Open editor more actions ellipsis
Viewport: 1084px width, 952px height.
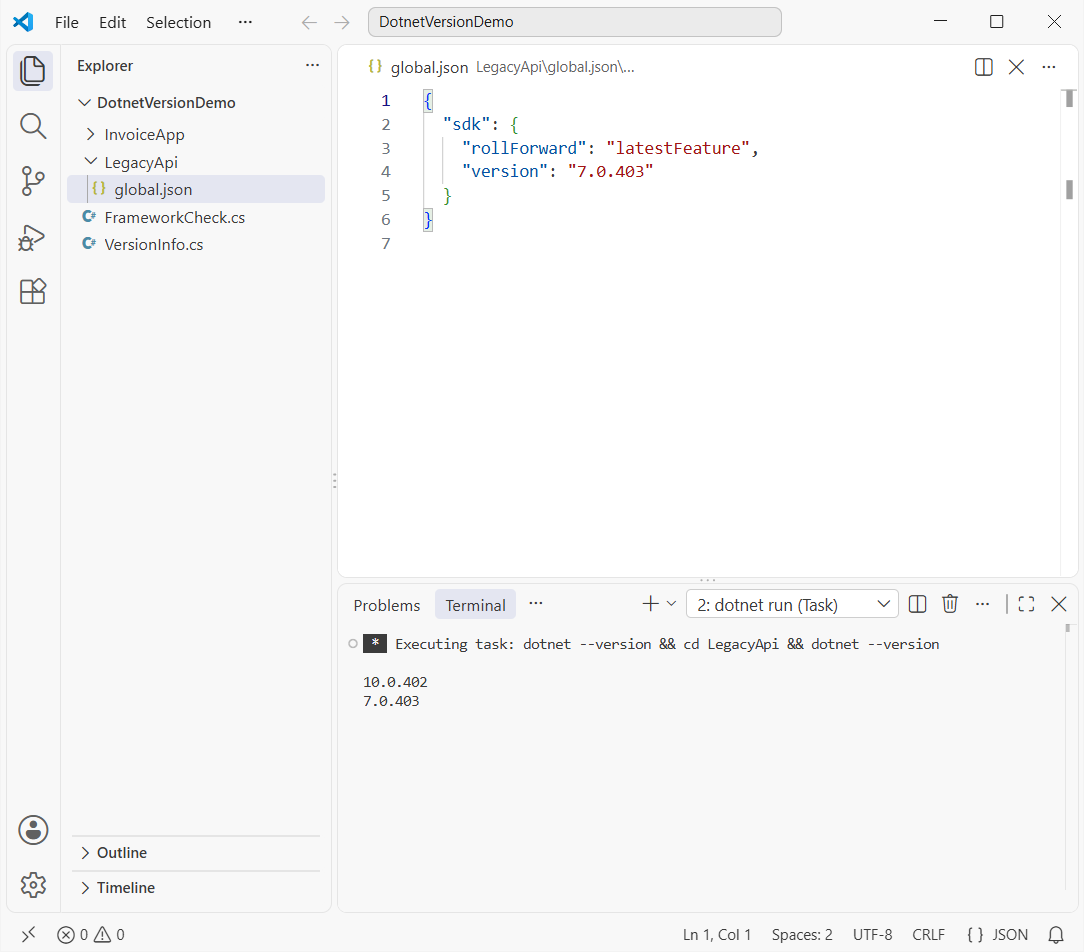click(x=1049, y=67)
